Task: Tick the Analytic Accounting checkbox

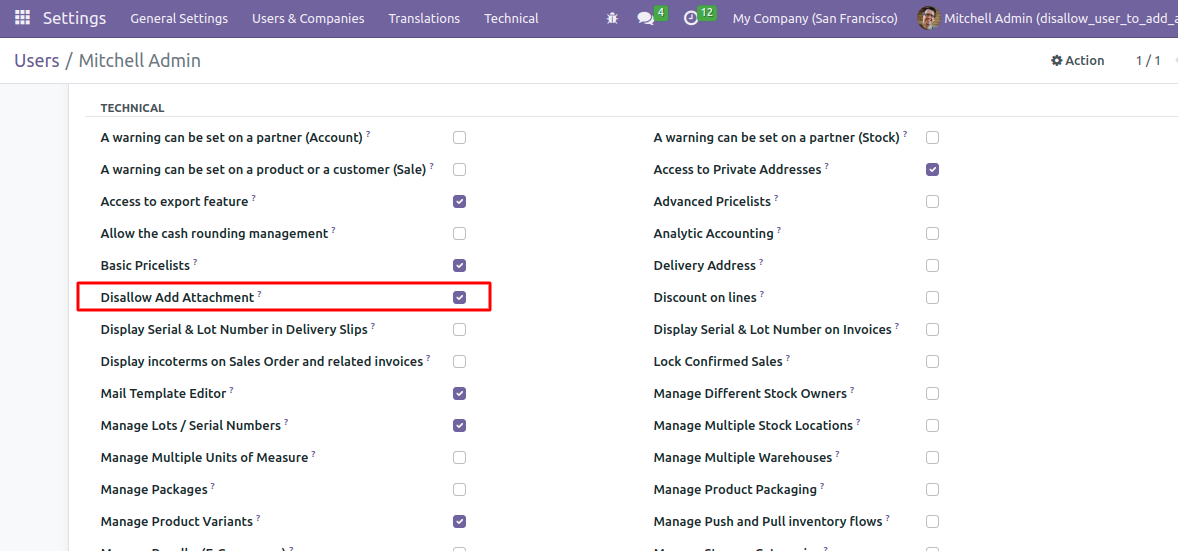Action: point(932,234)
